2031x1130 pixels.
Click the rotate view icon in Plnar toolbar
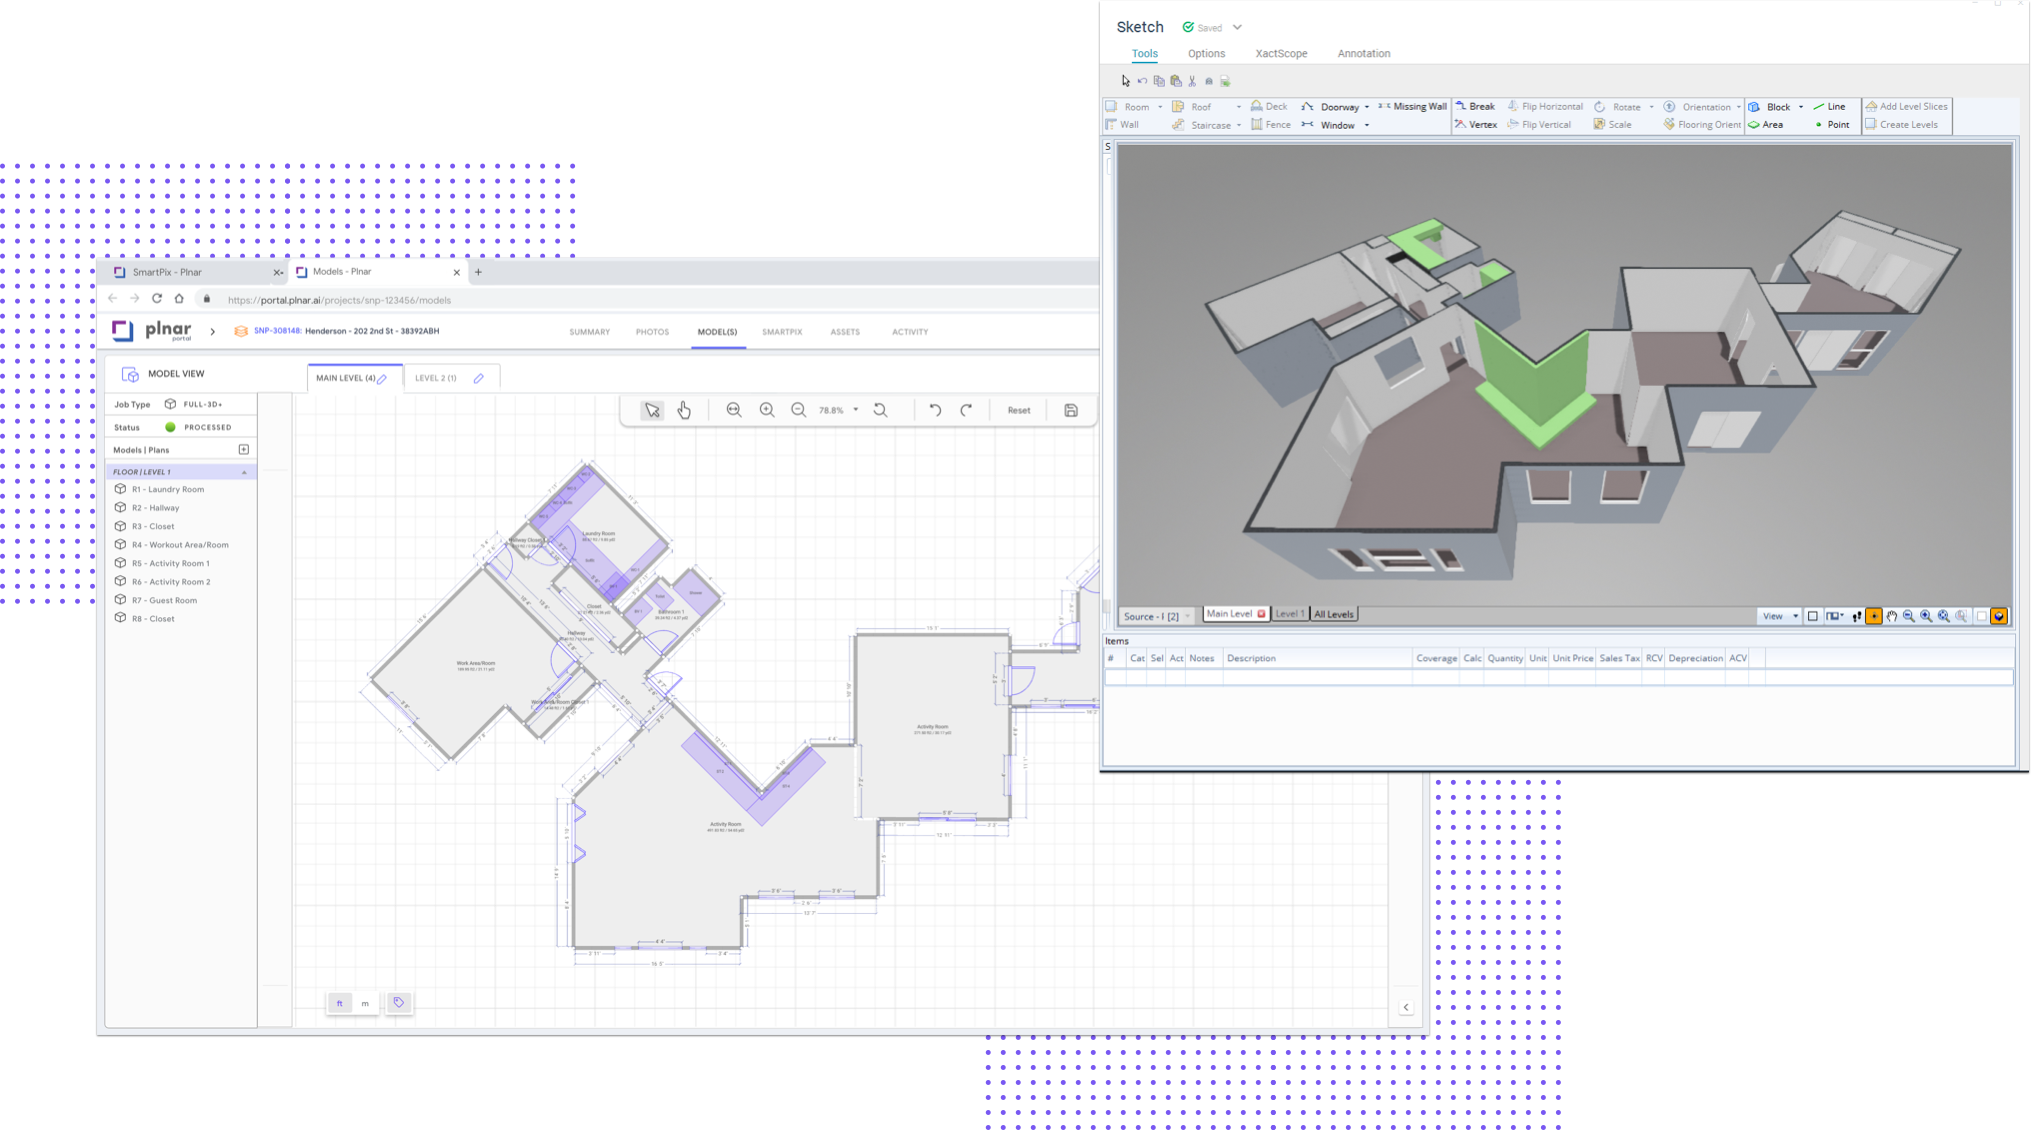coord(880,410)
